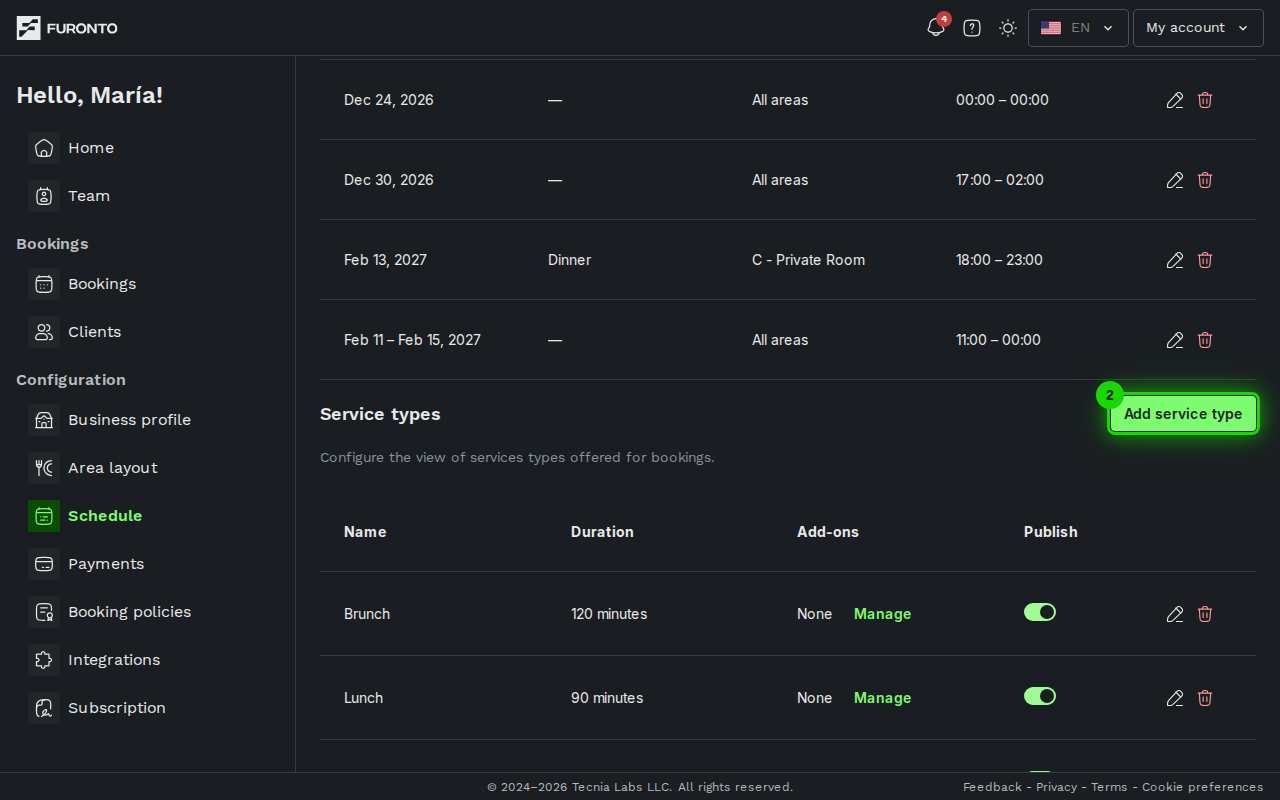
Task: Edit the Brunch service type
Action: point(1175,614)
